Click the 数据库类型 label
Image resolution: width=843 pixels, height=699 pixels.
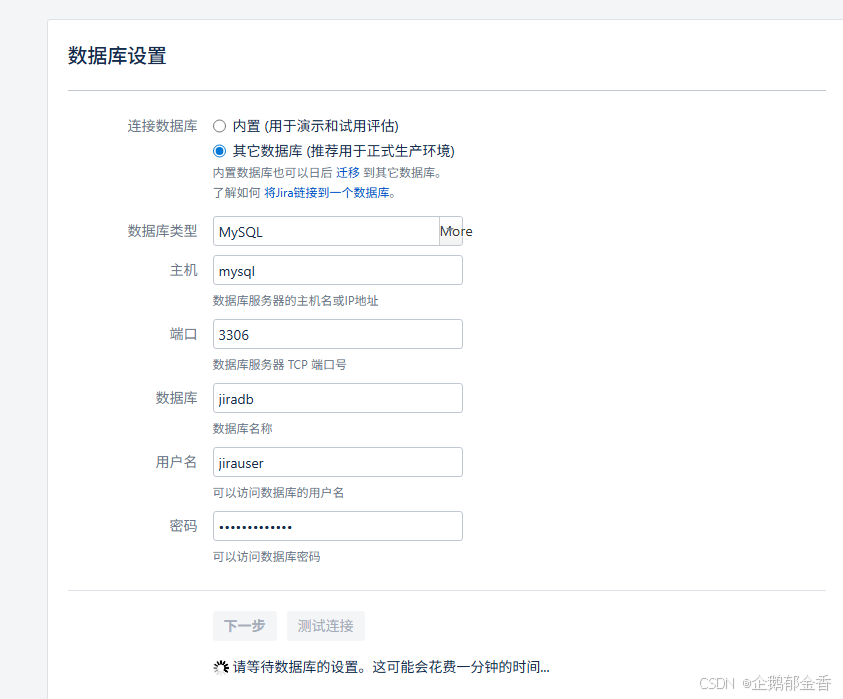[162, 231]
